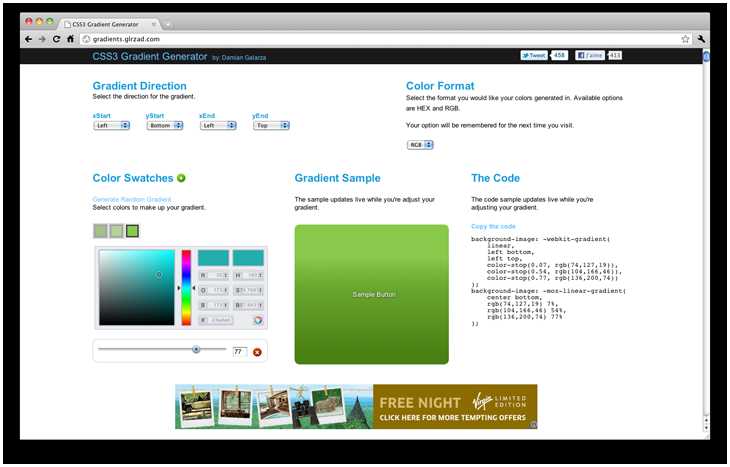Remove the swatch with the red X icon
Viewport: 730px width, 467px height.
[x=257, y=352]
